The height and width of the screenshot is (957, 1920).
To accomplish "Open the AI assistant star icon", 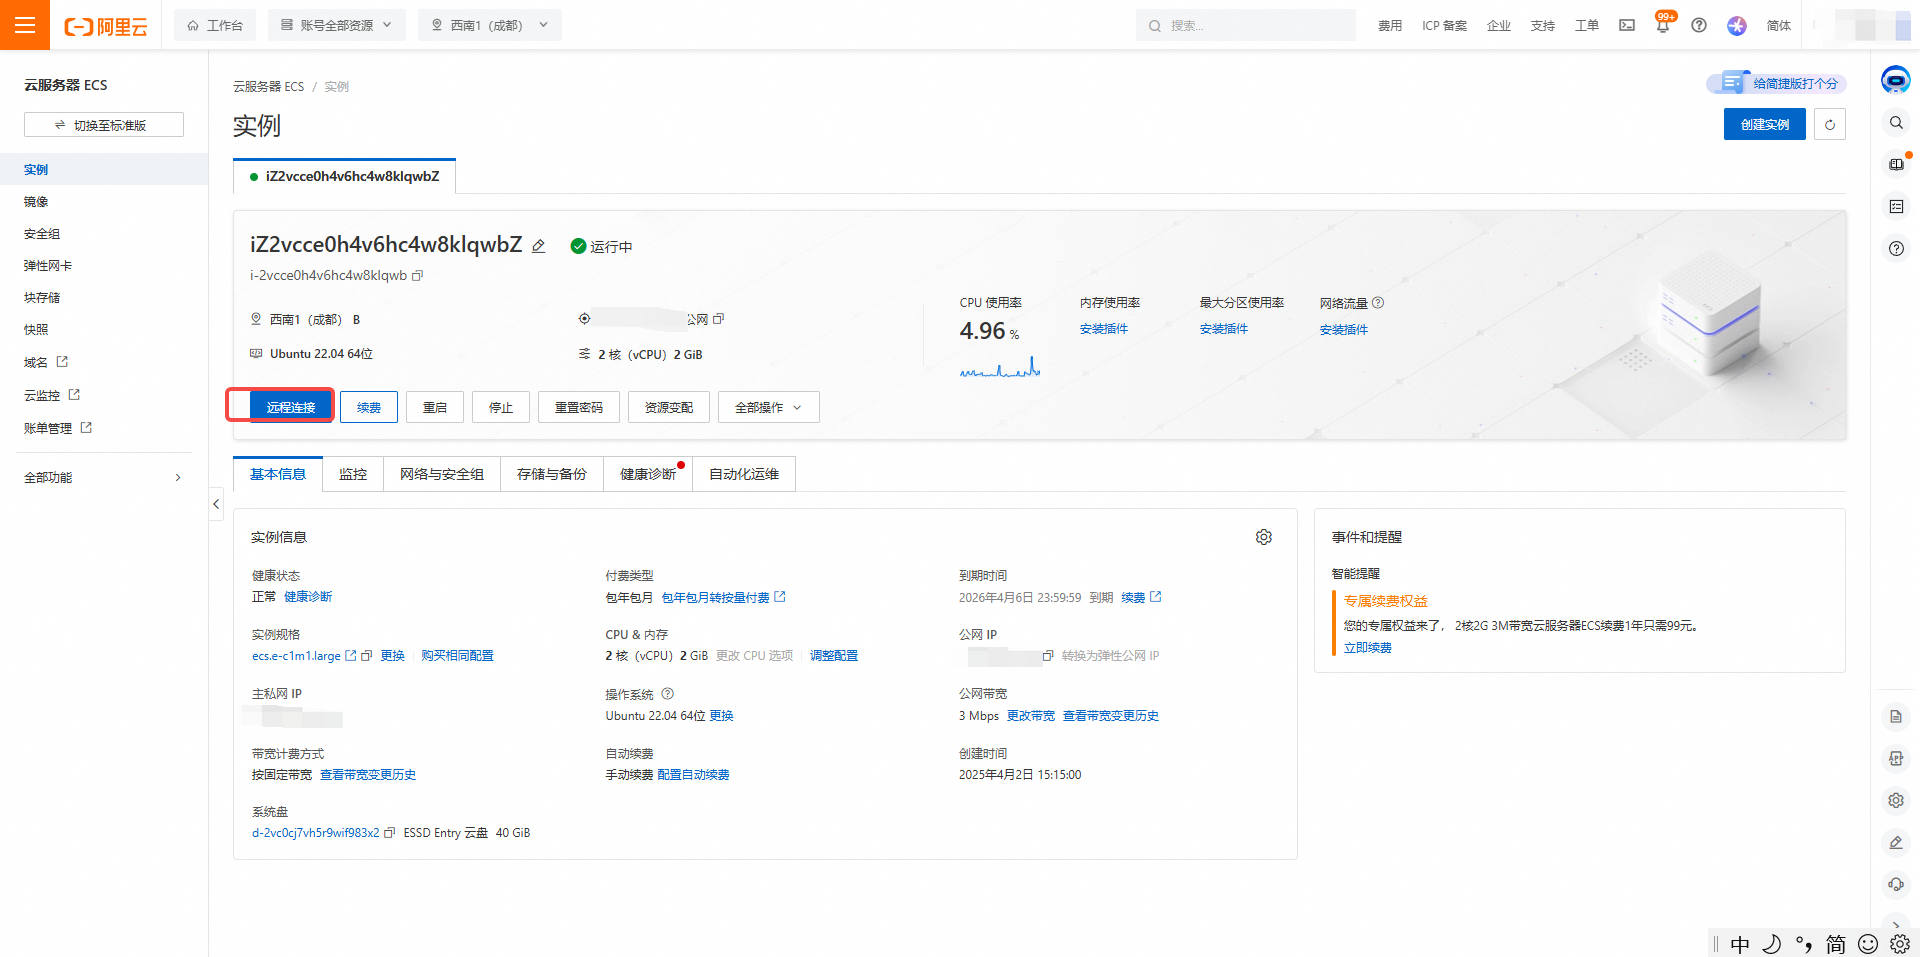I will (x=1737, y=25).
